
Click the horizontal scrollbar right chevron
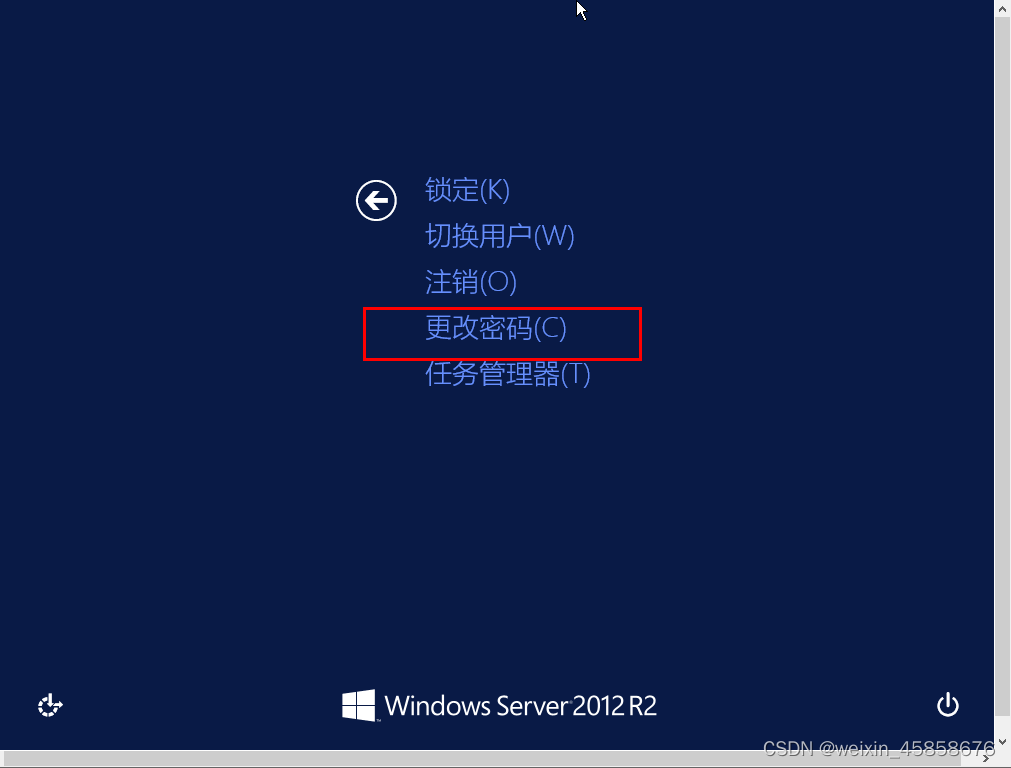pos(986,759)
